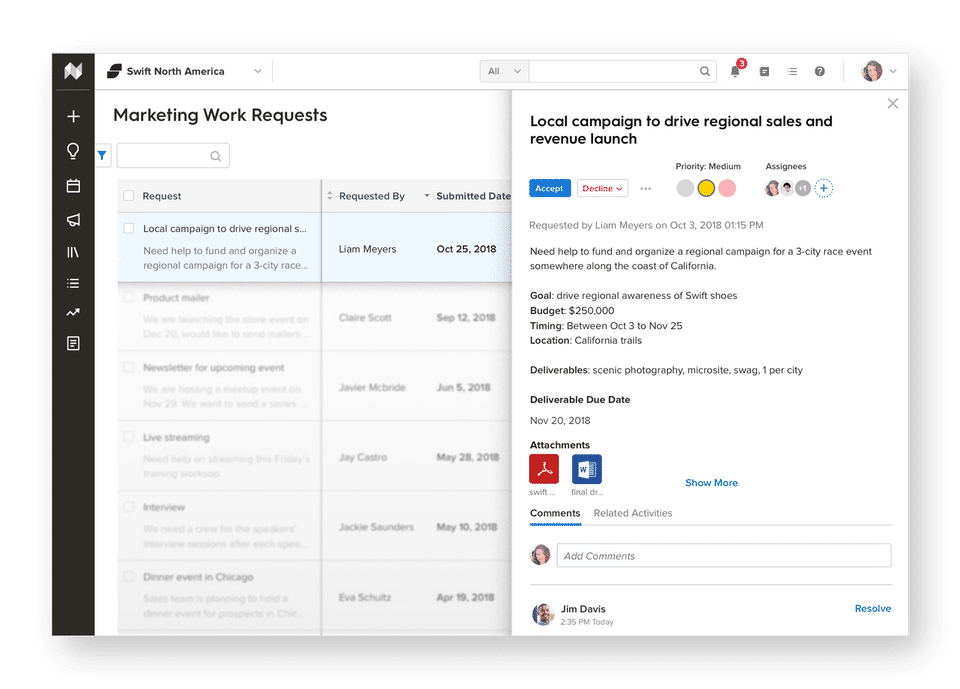This screenshot has height=689, width=960.
Task: Check the Live streaming checkbox
Action: (x=129, y=437)
